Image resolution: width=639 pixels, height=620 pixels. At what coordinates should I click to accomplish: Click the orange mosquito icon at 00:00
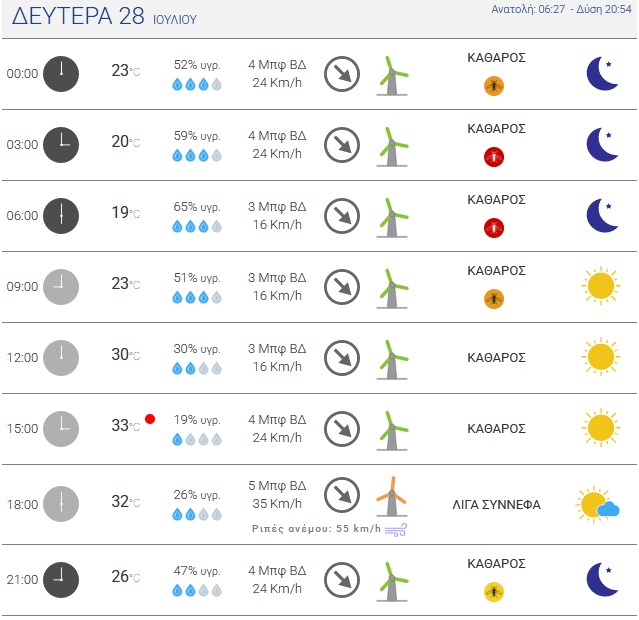(494, 86)
